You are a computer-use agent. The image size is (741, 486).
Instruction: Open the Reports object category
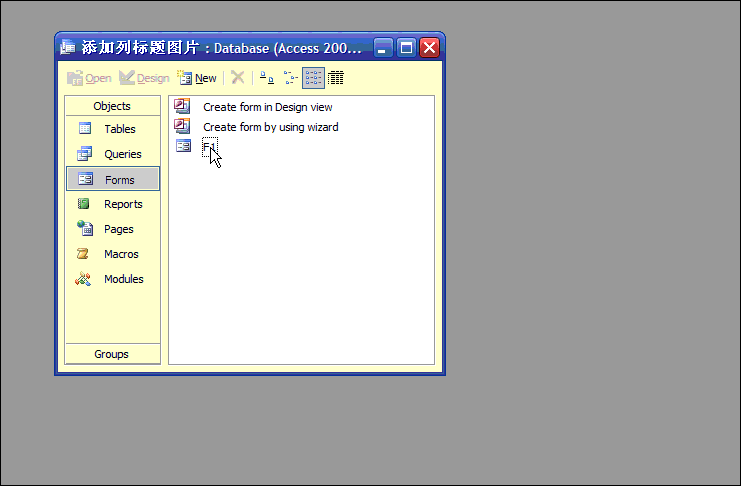click(112, 204)
